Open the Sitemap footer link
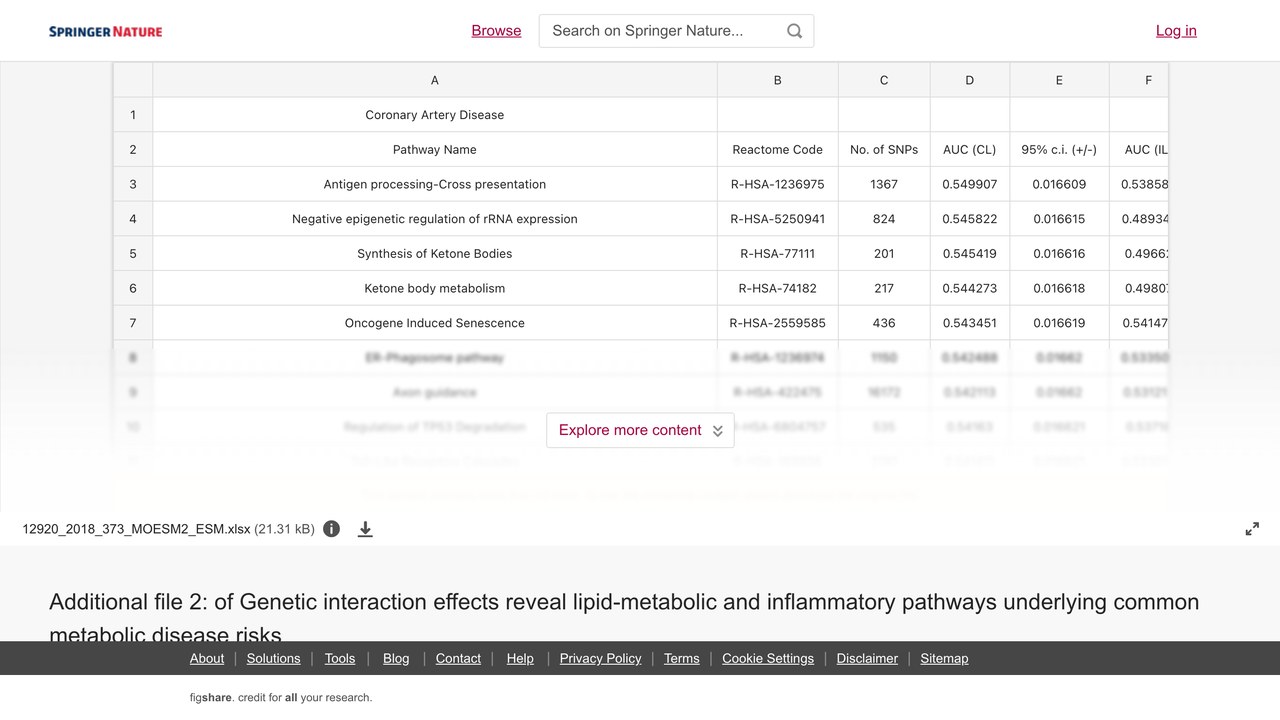 pyautogui.click(x=944, y=658)
